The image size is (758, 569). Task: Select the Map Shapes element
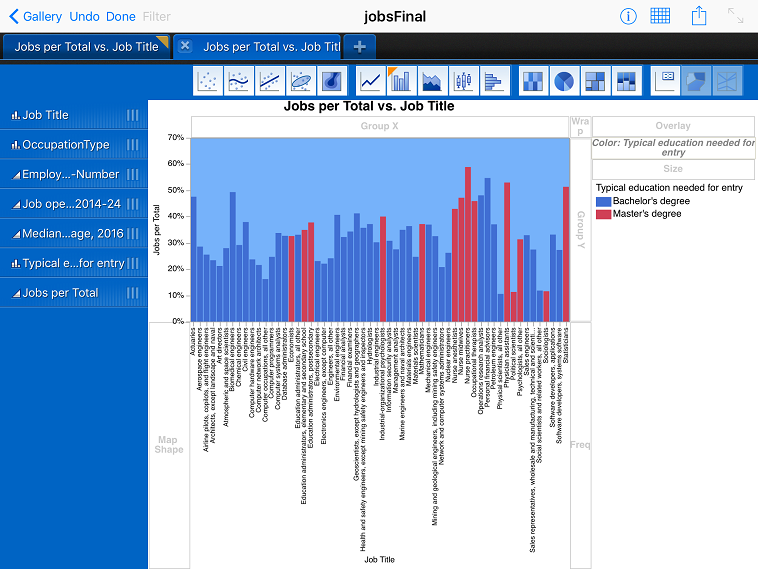click(696, 81)
